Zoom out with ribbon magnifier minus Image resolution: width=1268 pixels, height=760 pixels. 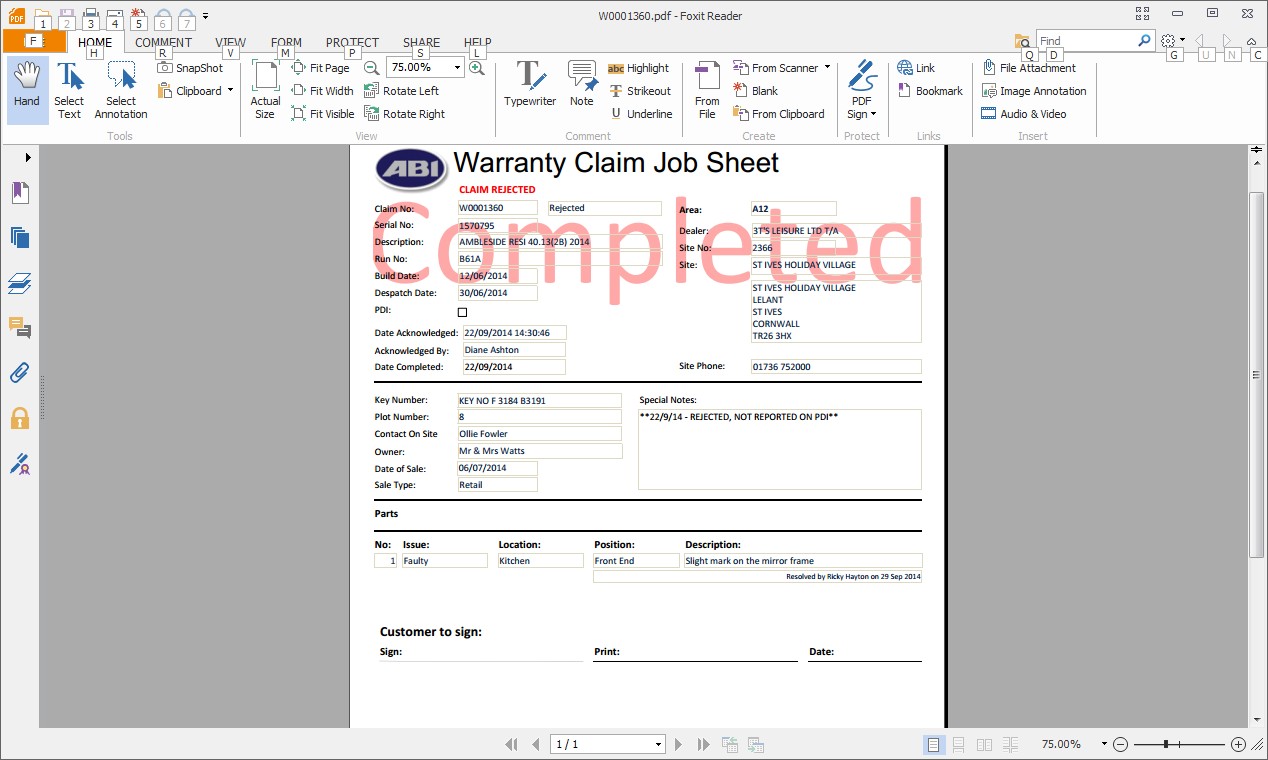tap(371, 68)
